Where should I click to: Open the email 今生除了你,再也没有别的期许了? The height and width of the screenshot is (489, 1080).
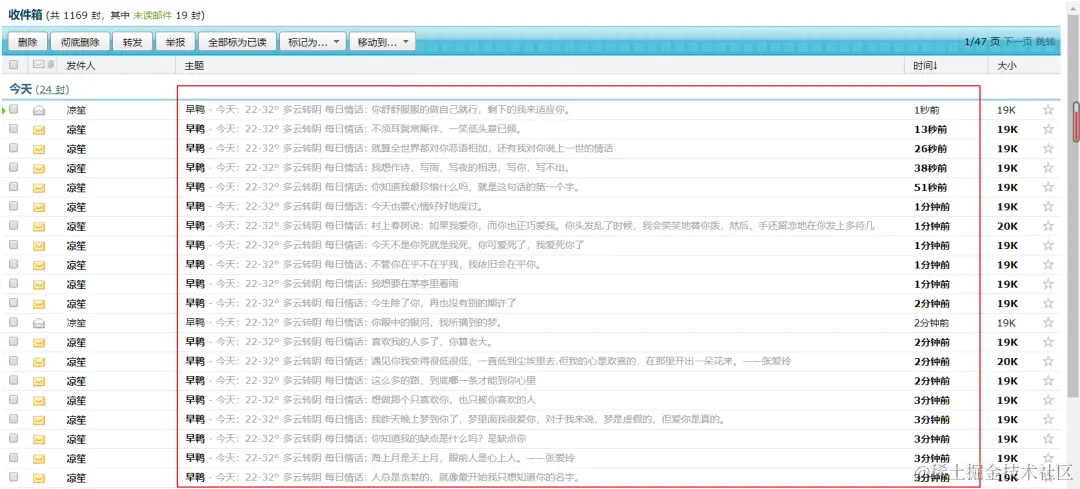351,302
